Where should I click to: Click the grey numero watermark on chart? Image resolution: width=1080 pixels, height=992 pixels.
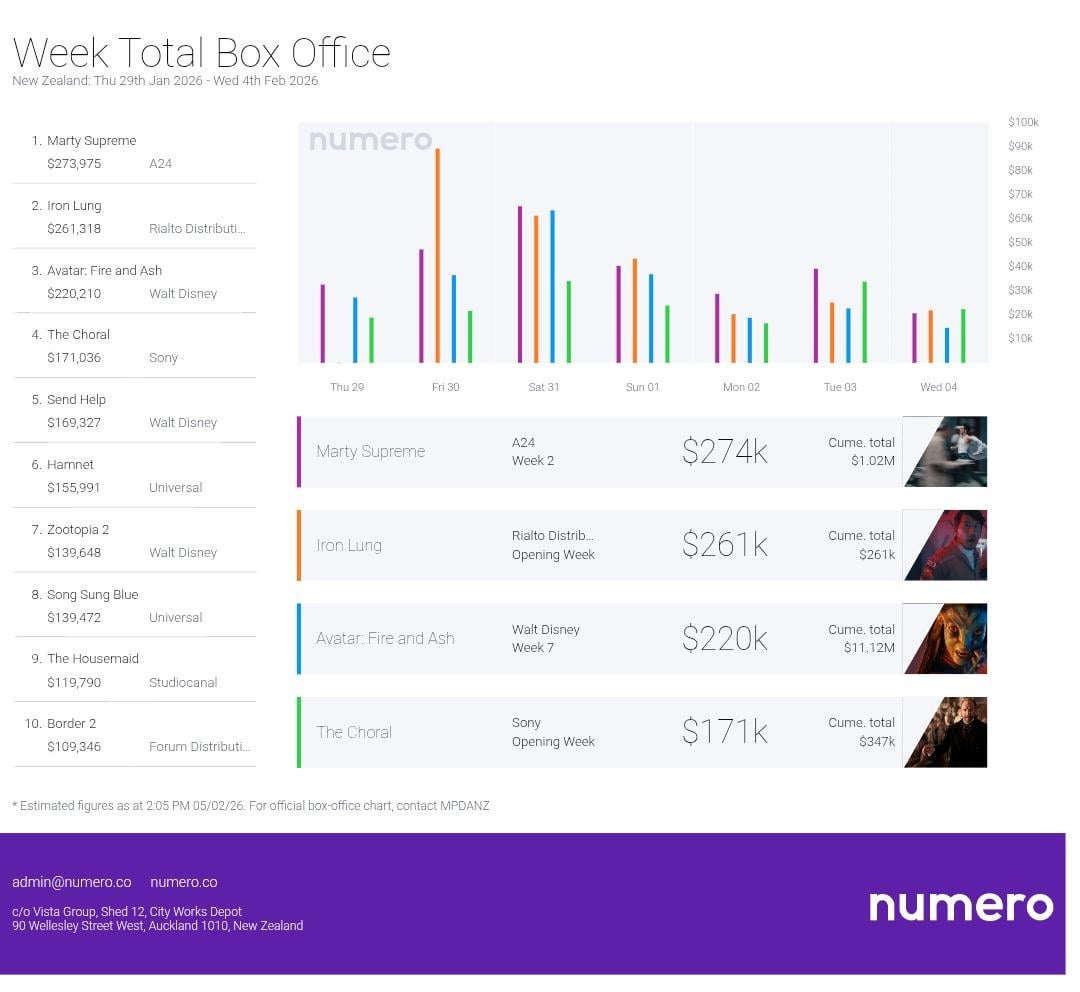click(370, 141)
